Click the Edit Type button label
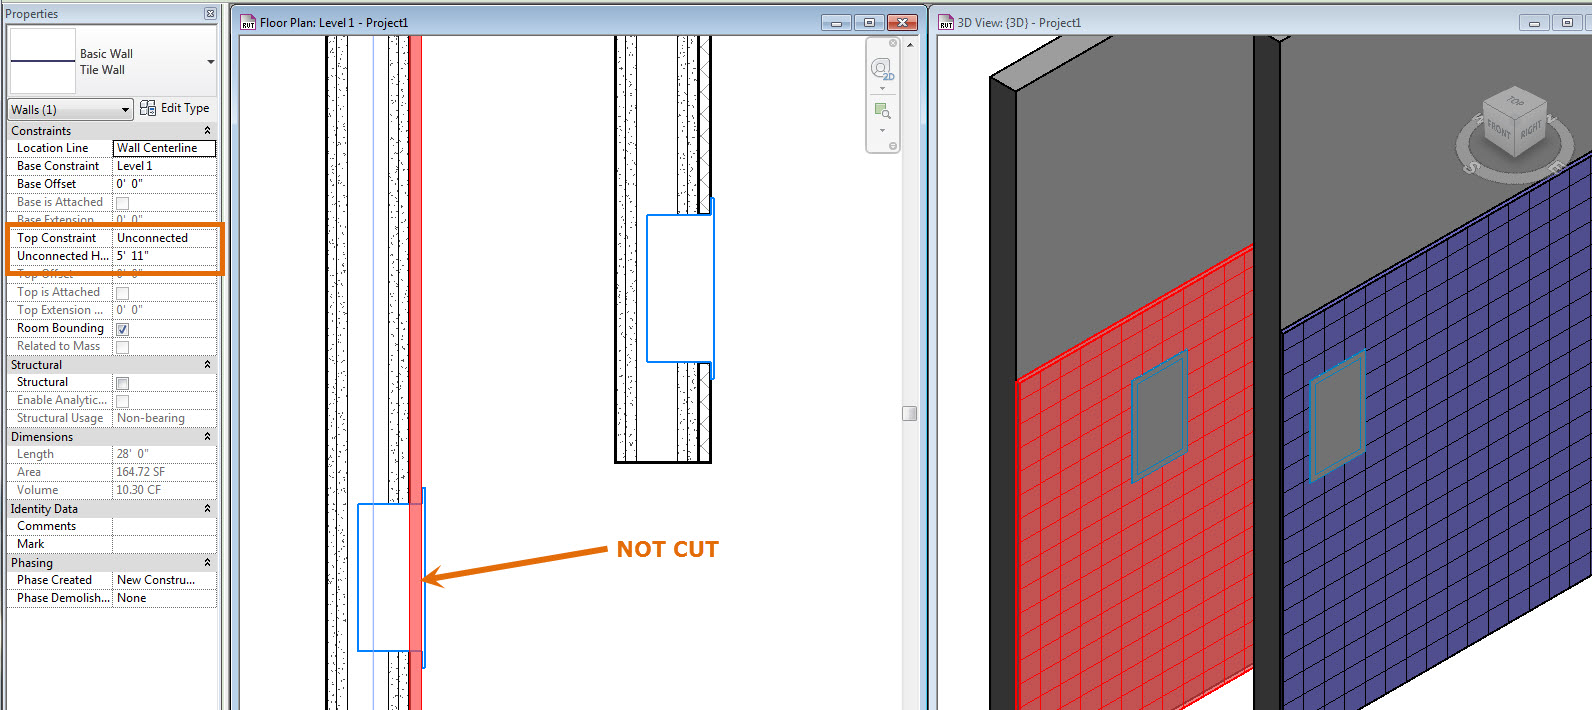Viewport: 1592px width, 710px height. pyautogui.click(x=185, y=108)
